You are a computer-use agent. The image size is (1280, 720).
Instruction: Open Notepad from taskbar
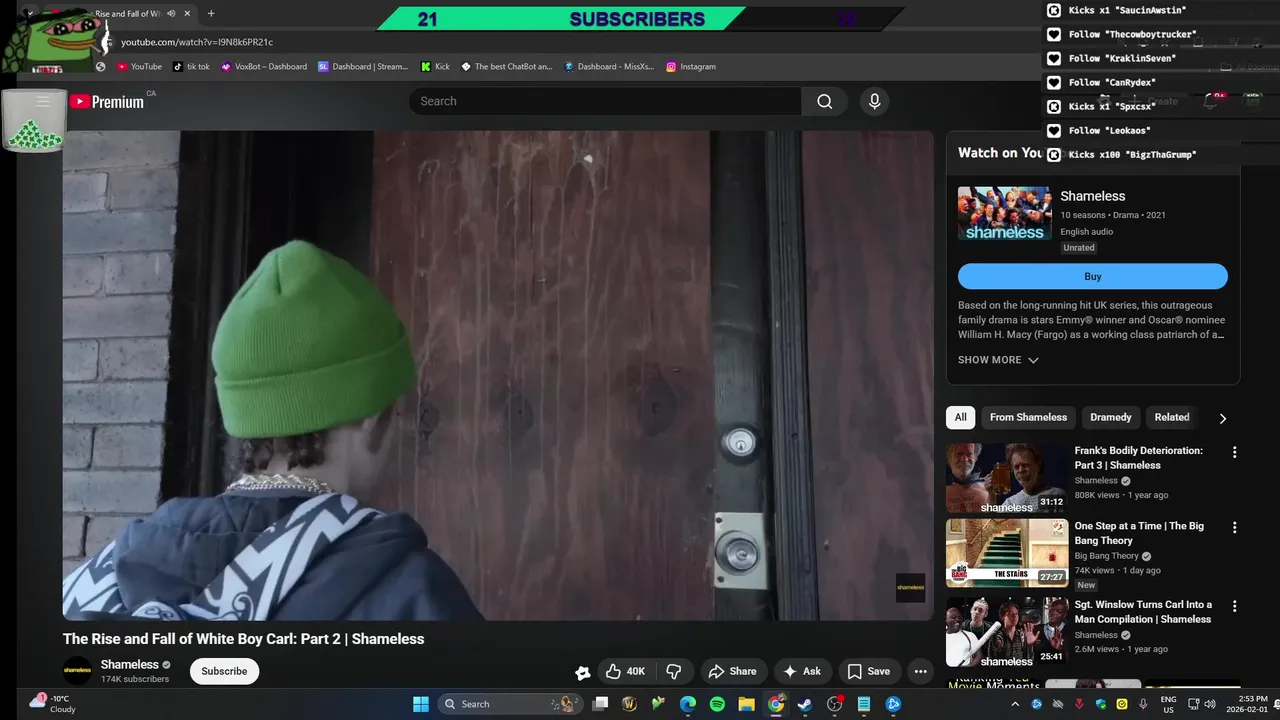(x=864, y=704)
